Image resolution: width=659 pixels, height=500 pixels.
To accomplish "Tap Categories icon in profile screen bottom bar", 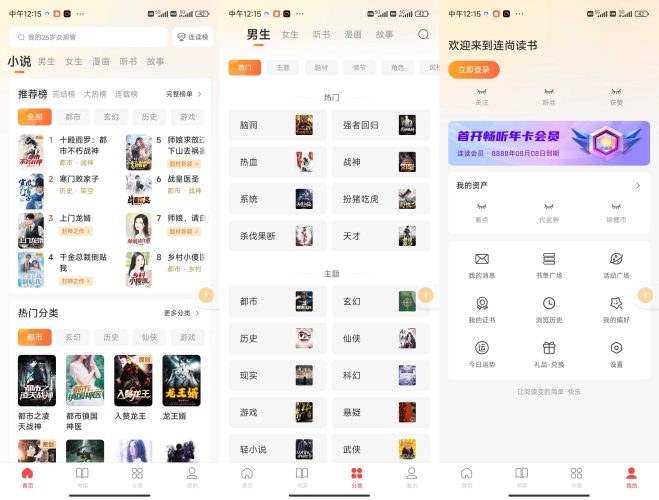I will 577,474.
